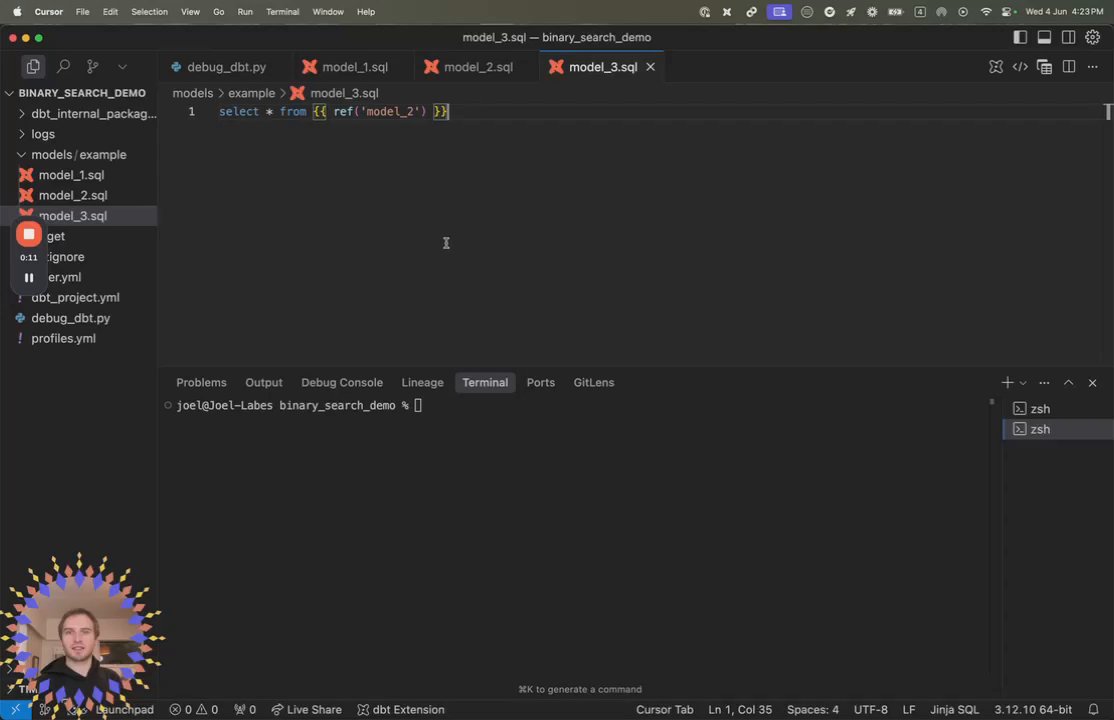The width and height of the screenshot is (1114, 720).
Task: Change encoding via UTF-8 status item
Action: pyautogui.click(x=870, y=709)
